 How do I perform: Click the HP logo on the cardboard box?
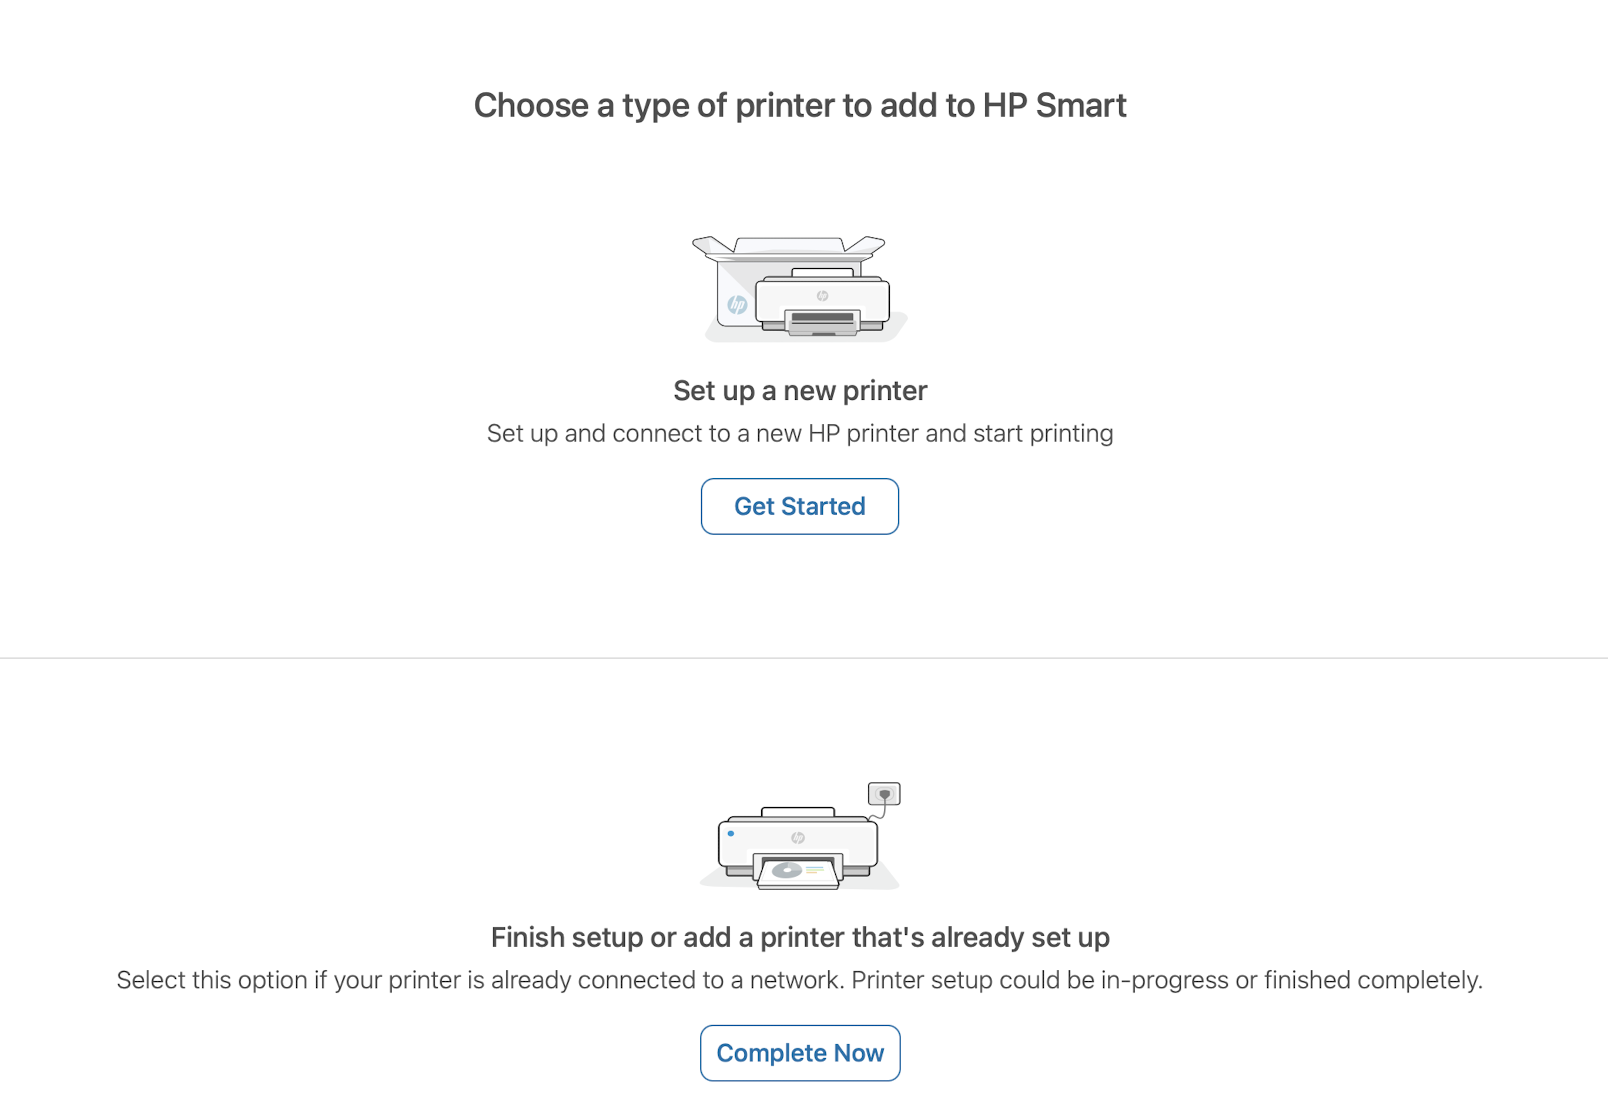(737, 305)
